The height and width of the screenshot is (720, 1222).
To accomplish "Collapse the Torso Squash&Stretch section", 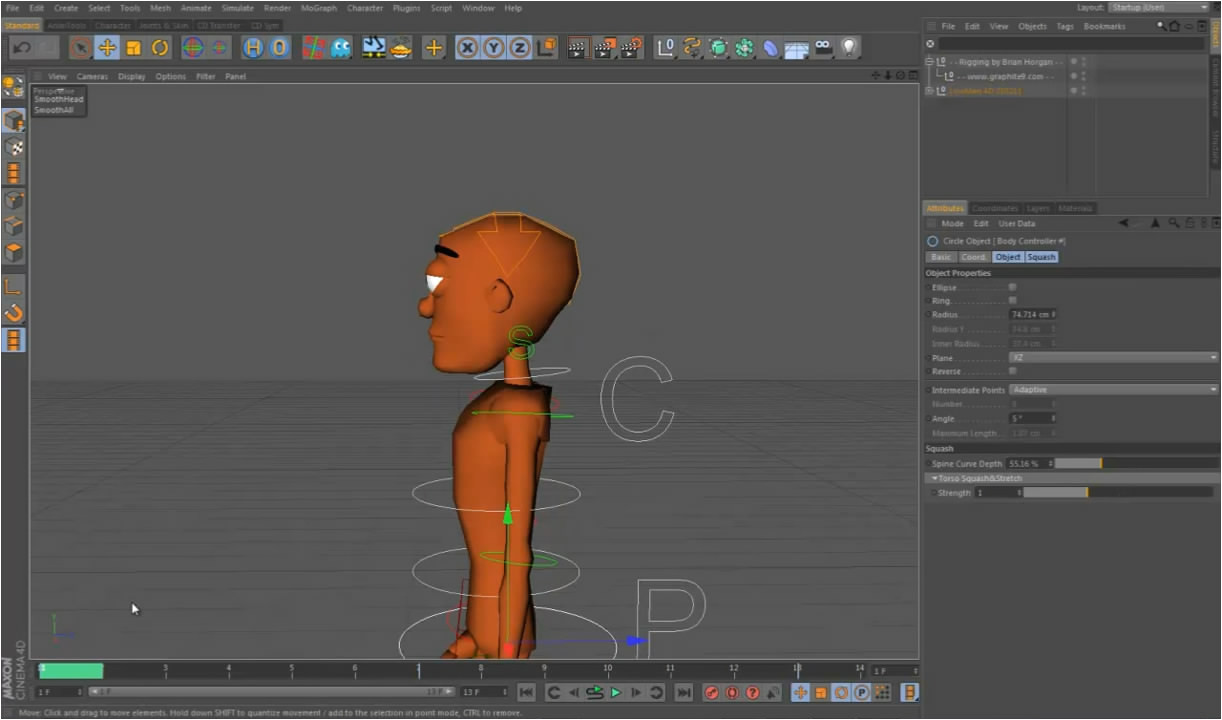I will click(x=934, y=478).
